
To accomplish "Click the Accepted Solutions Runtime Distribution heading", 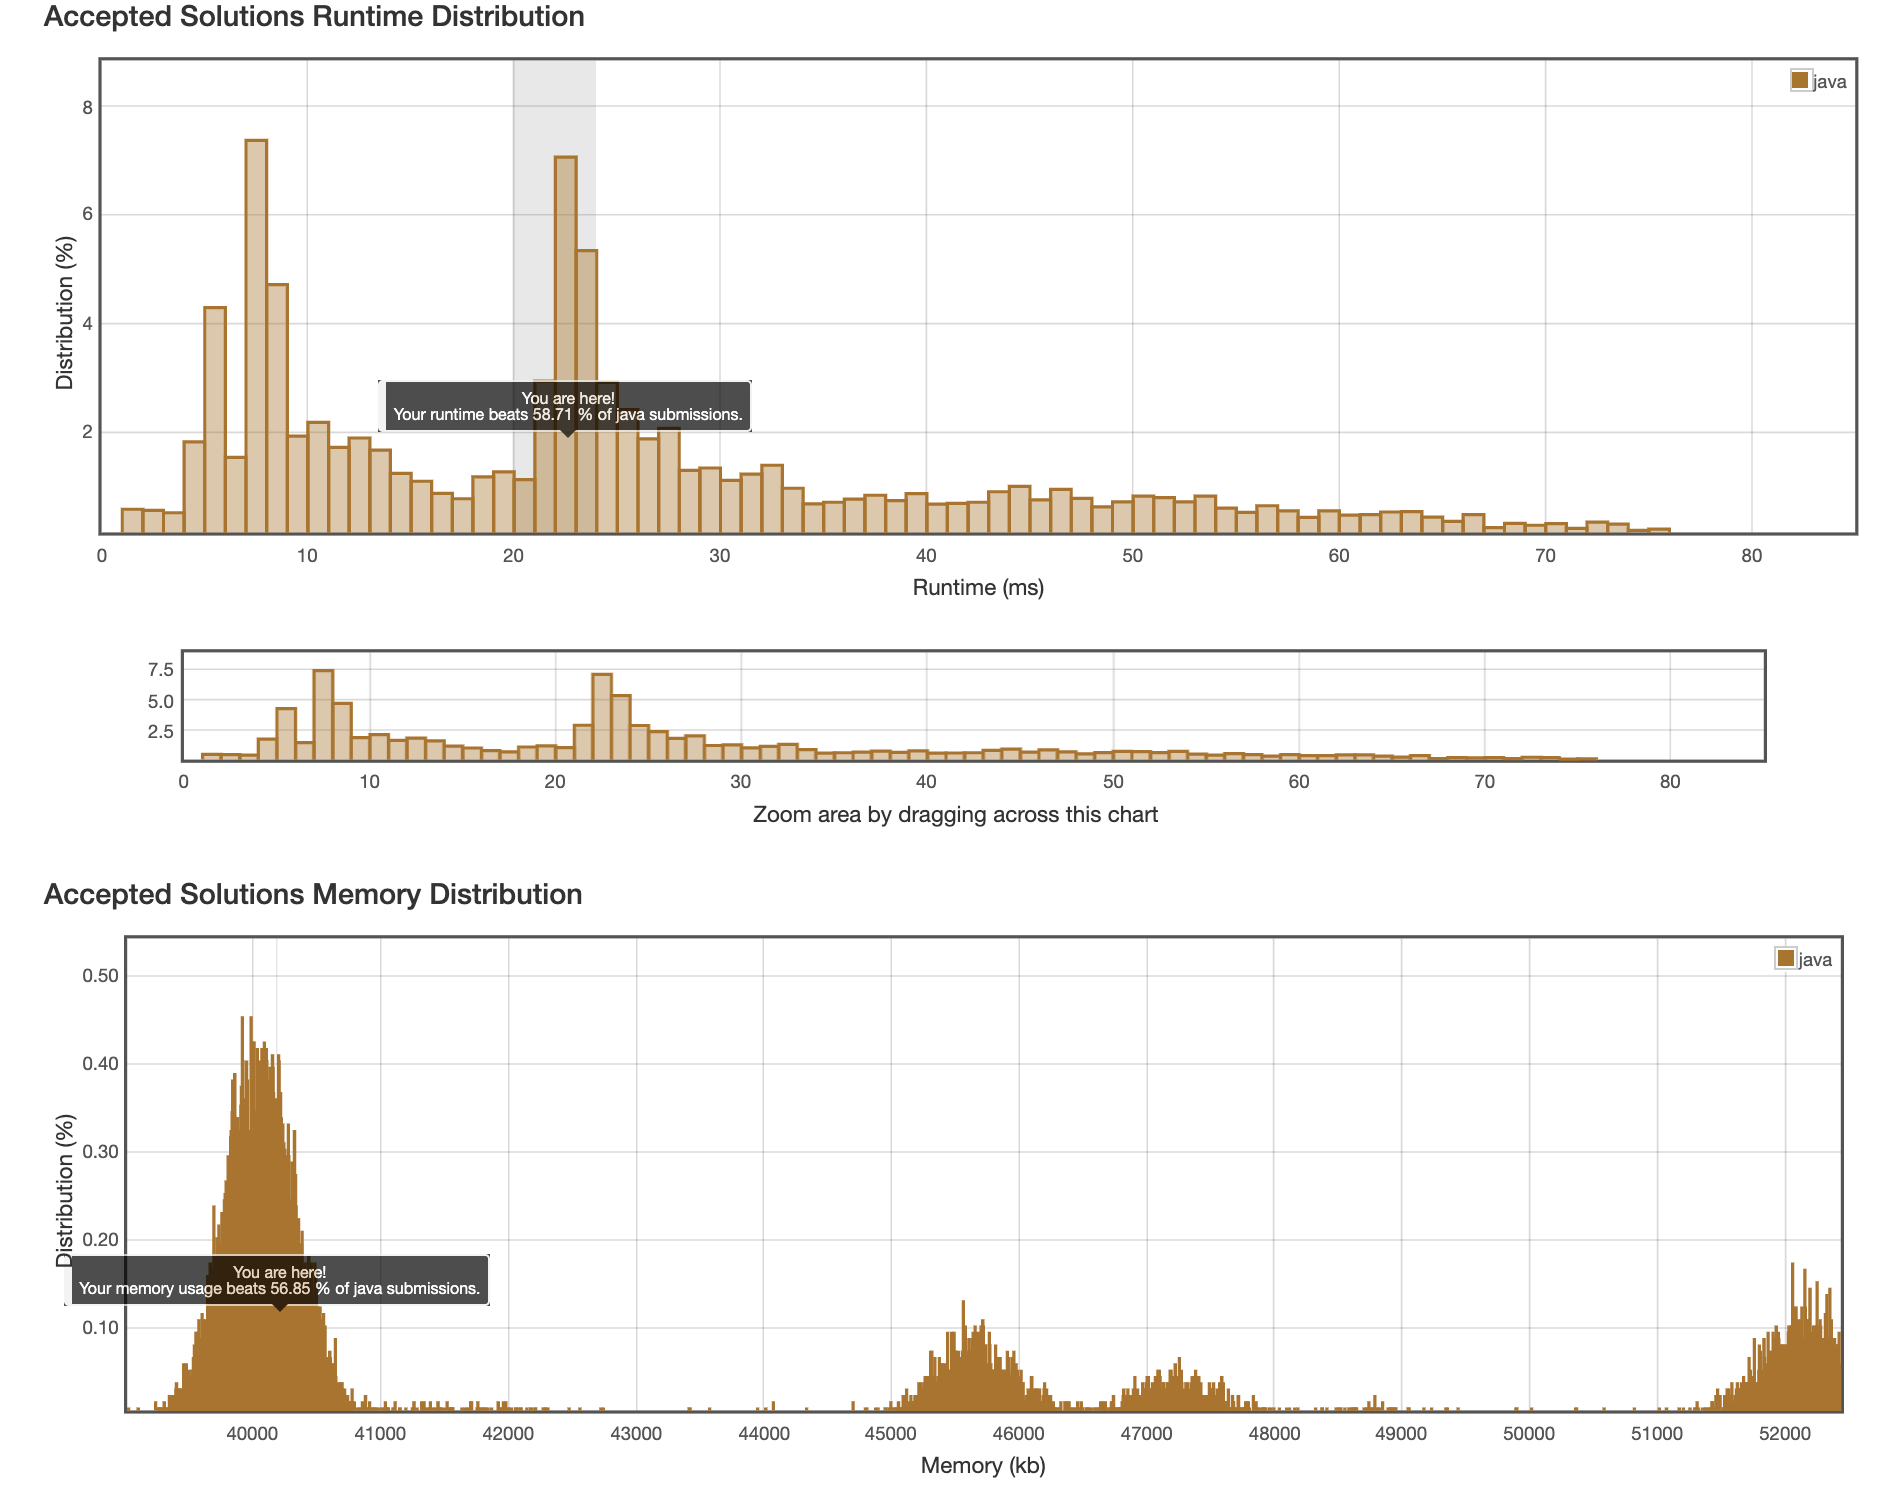I will pyautogui.click(x=314, y=17).
